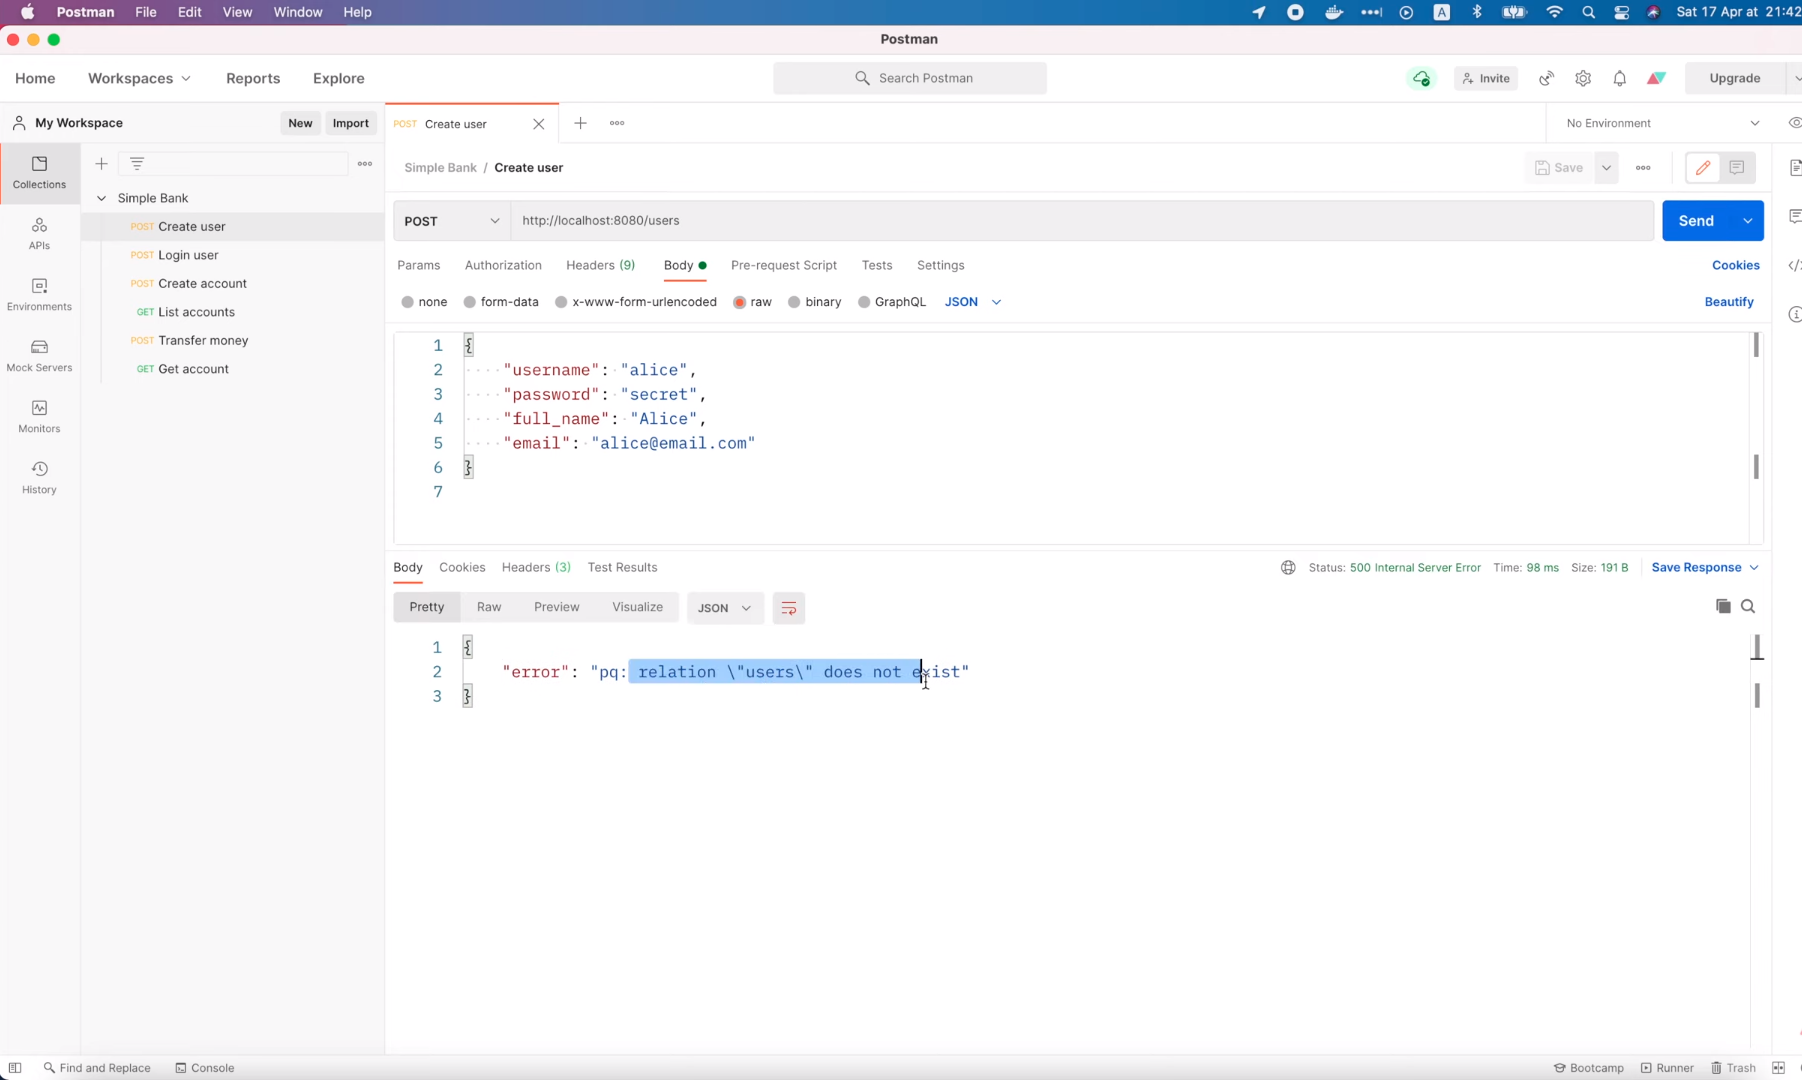
Task: Show the Raw response view
Action: click(489, 607)
